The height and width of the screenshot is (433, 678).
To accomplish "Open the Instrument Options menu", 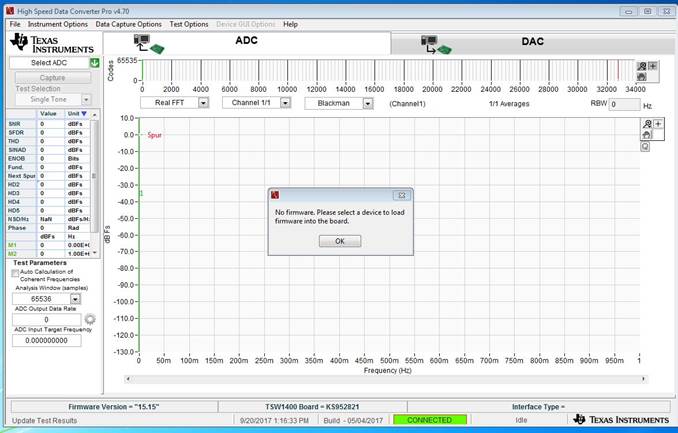I will pyautogui.click(x=58, y=24).
